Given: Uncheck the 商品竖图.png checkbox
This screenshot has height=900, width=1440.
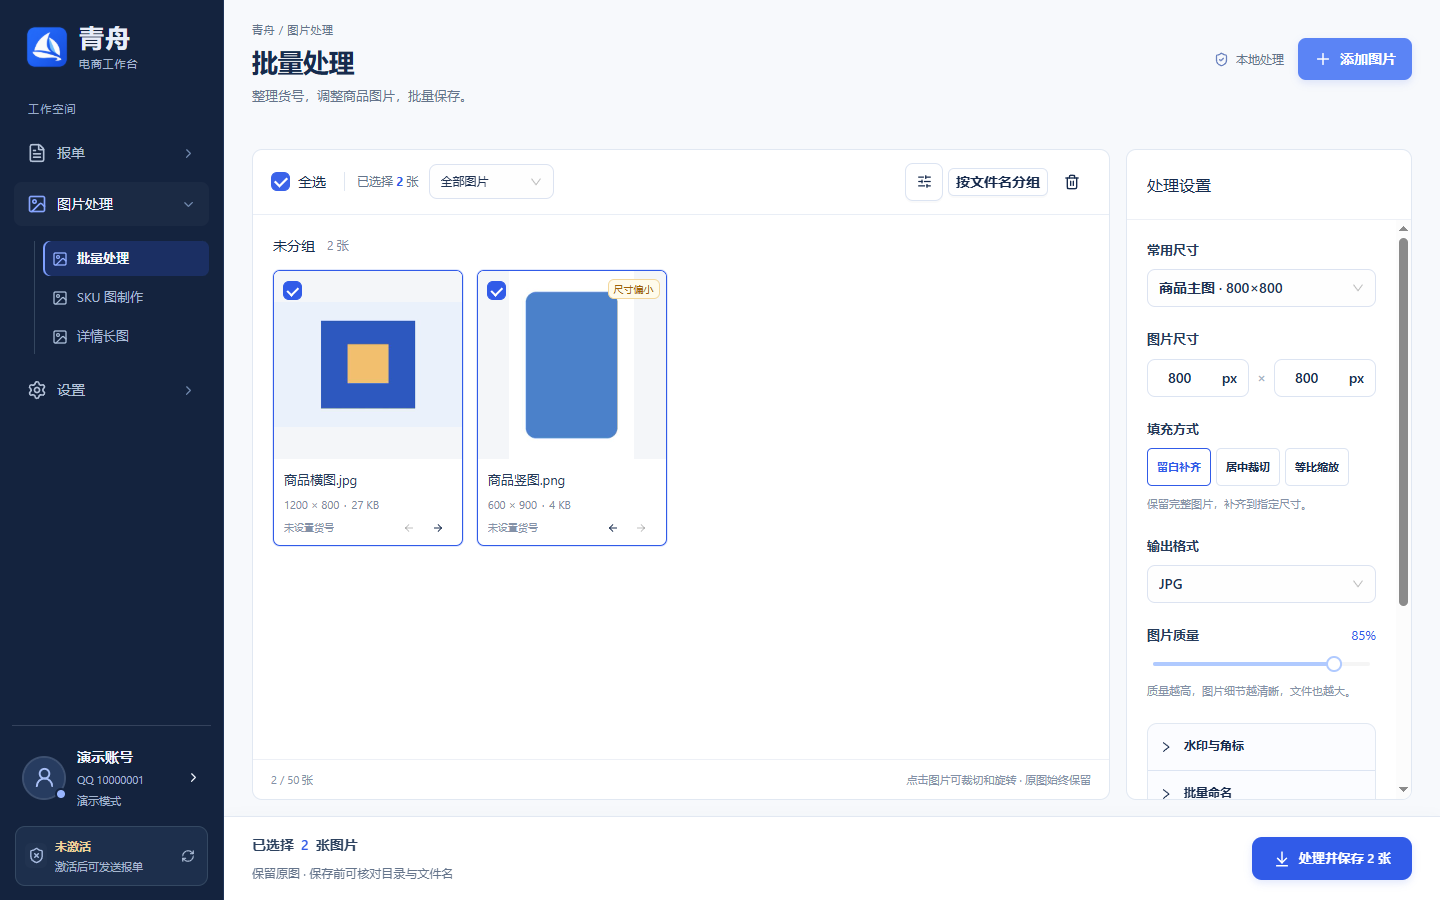Looking at the screenshot, I should 497,291.
